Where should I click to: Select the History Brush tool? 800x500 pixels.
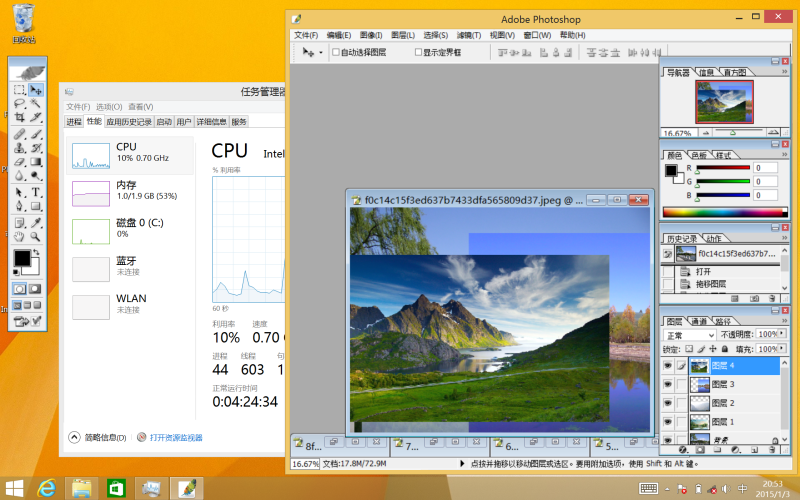click(36, 148)
